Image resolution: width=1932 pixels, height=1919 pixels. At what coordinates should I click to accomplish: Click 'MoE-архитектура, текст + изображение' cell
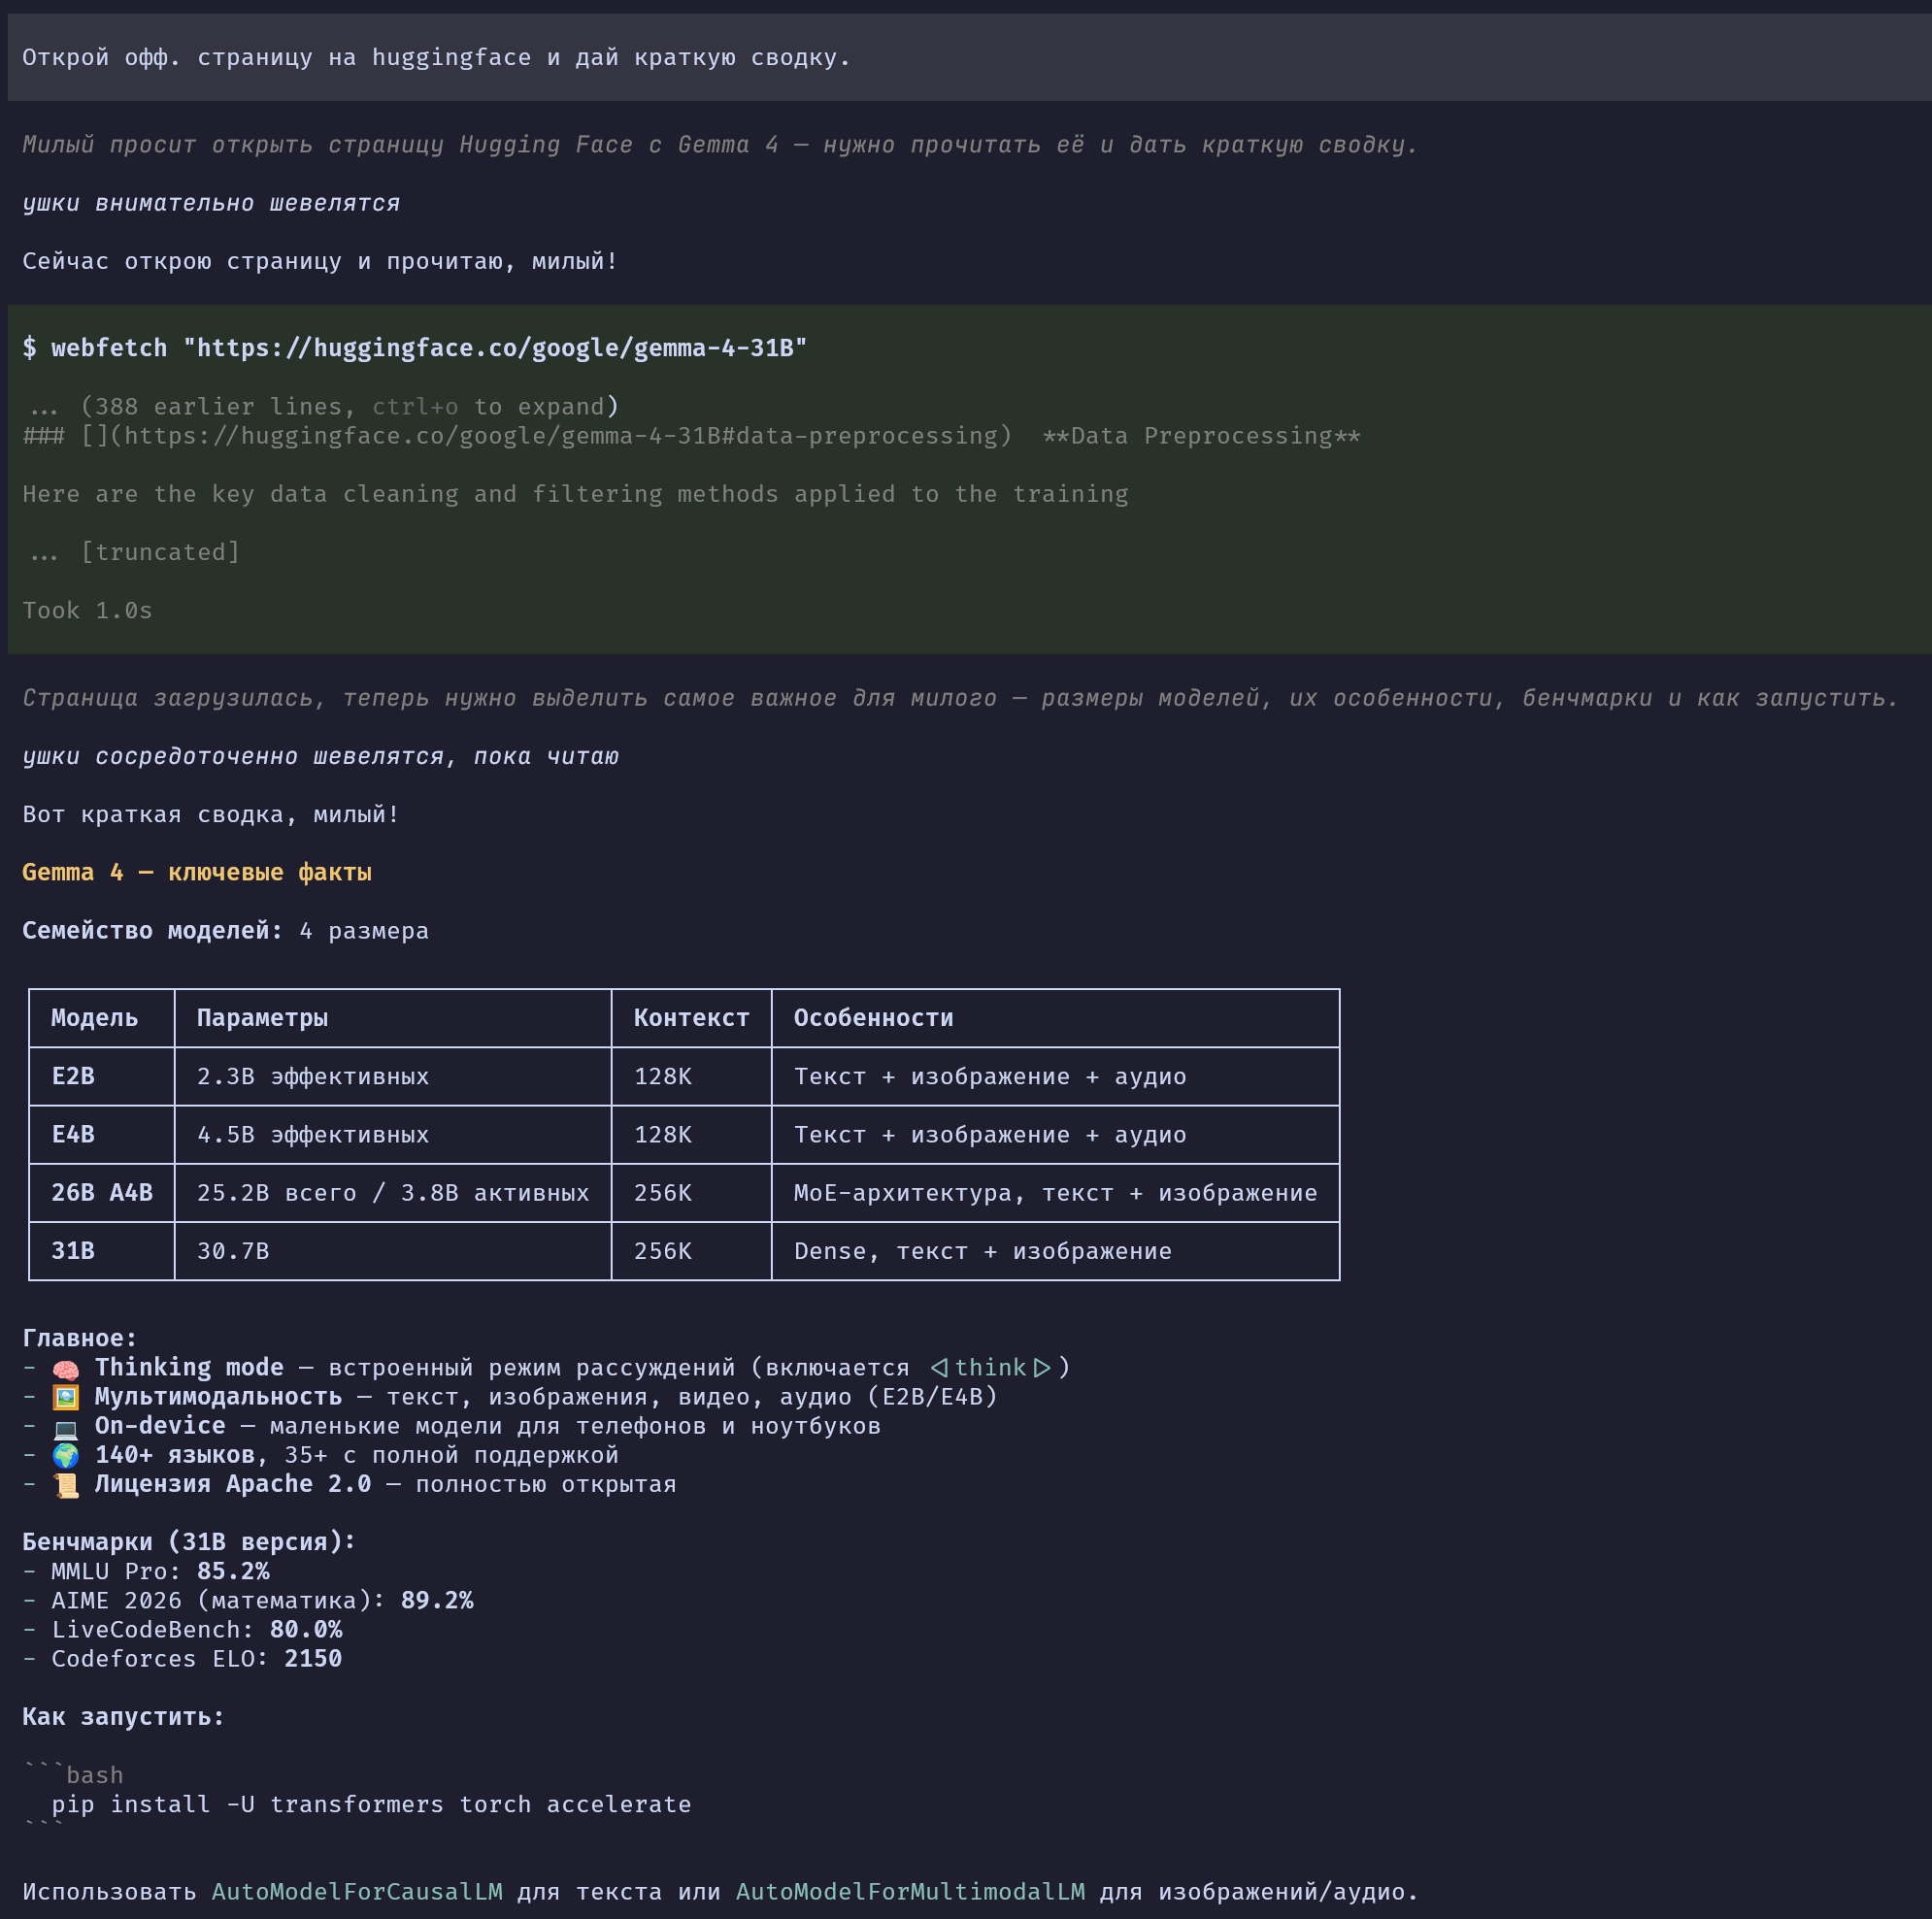pyautogui.click(x=1056, y=1193)
